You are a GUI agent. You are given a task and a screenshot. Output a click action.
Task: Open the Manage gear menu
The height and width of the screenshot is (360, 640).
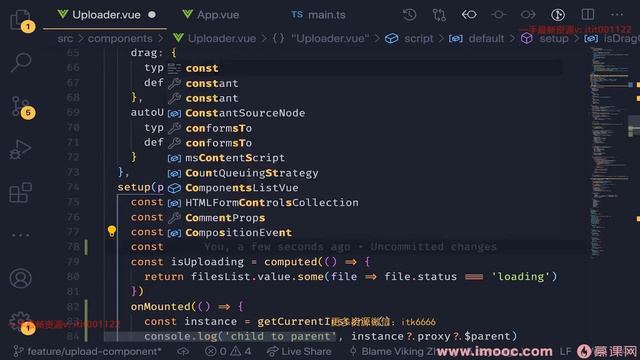[20, 322]
